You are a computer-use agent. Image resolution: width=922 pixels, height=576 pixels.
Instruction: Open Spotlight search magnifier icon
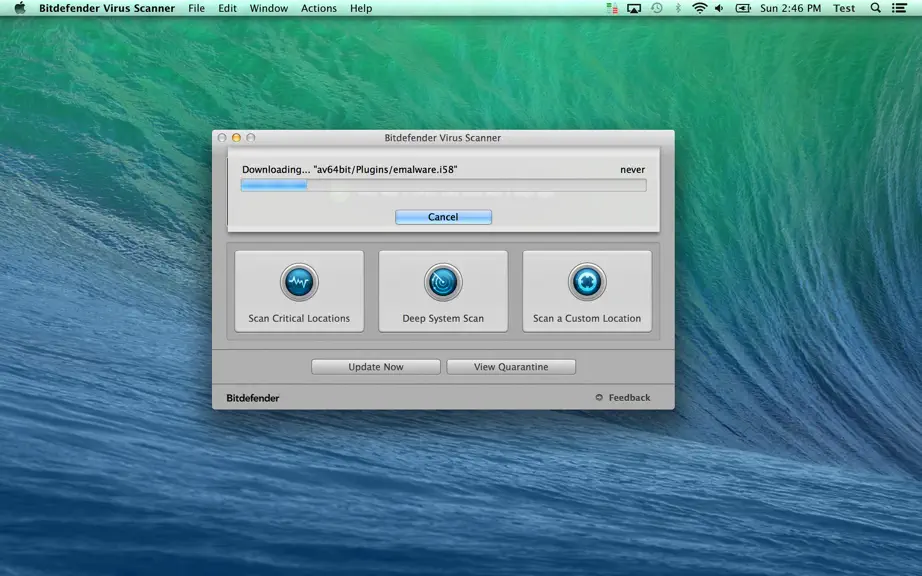876,8
